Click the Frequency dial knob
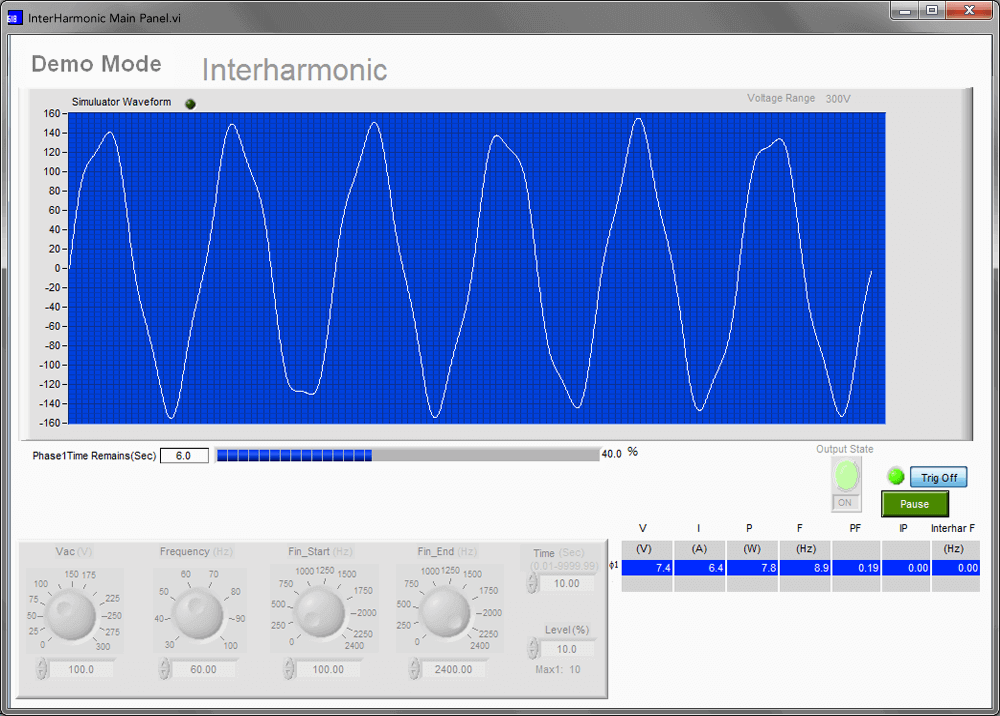1000x716 pixels. [196, 612]
